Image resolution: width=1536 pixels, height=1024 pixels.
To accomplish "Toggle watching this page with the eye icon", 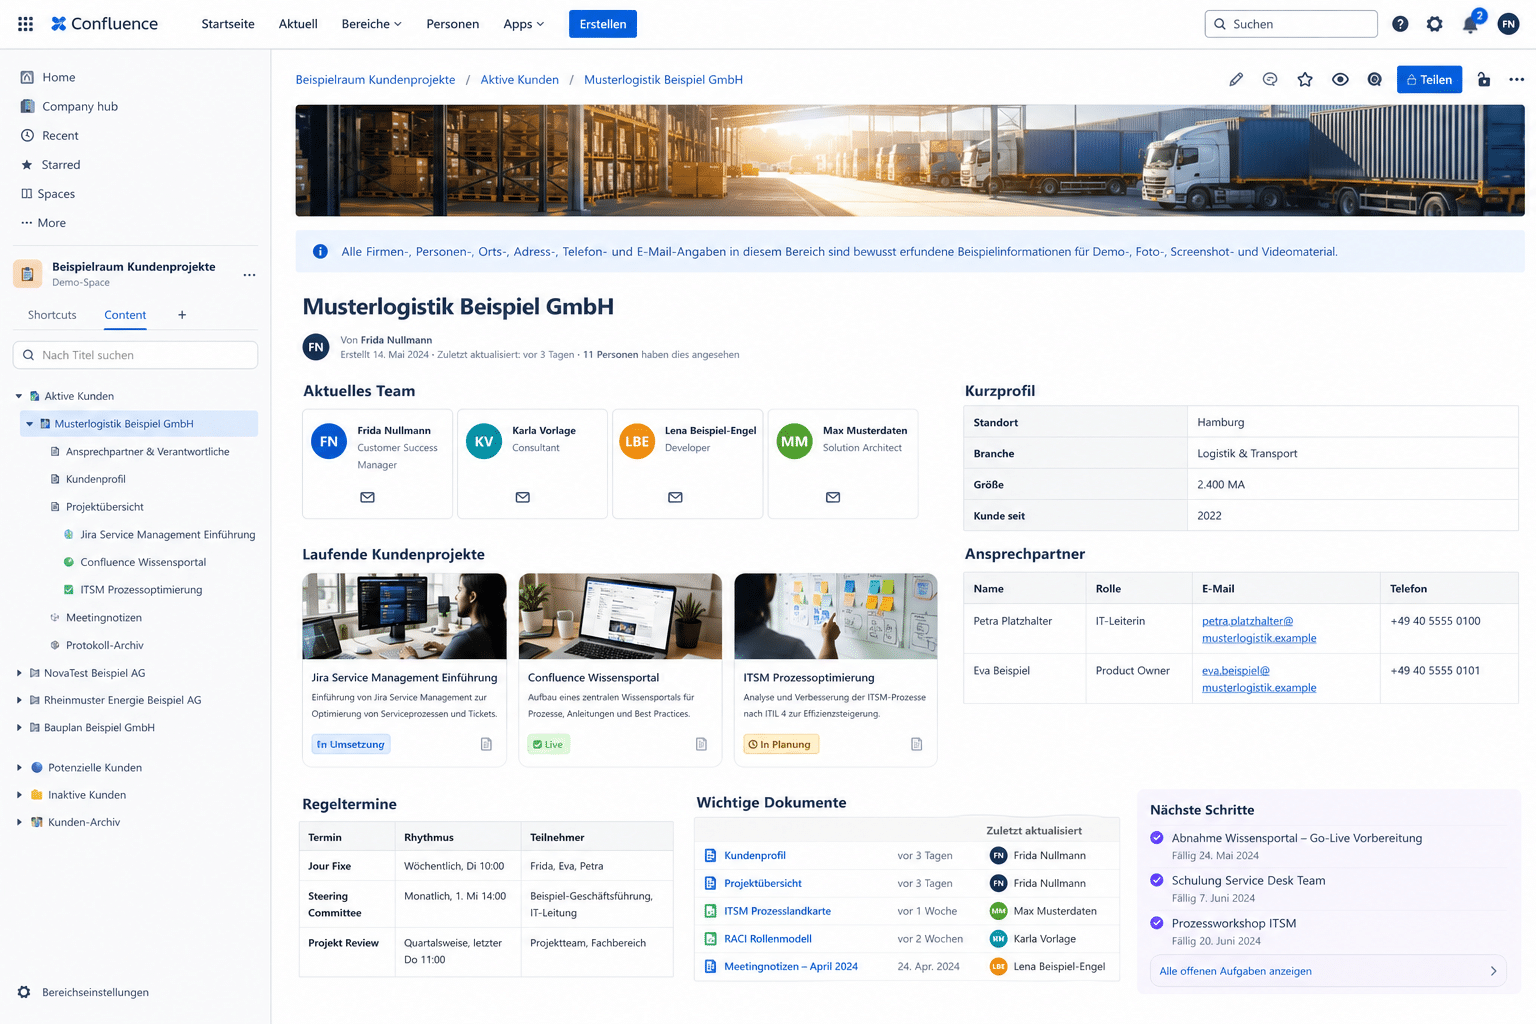I will tap(1340, 80).
